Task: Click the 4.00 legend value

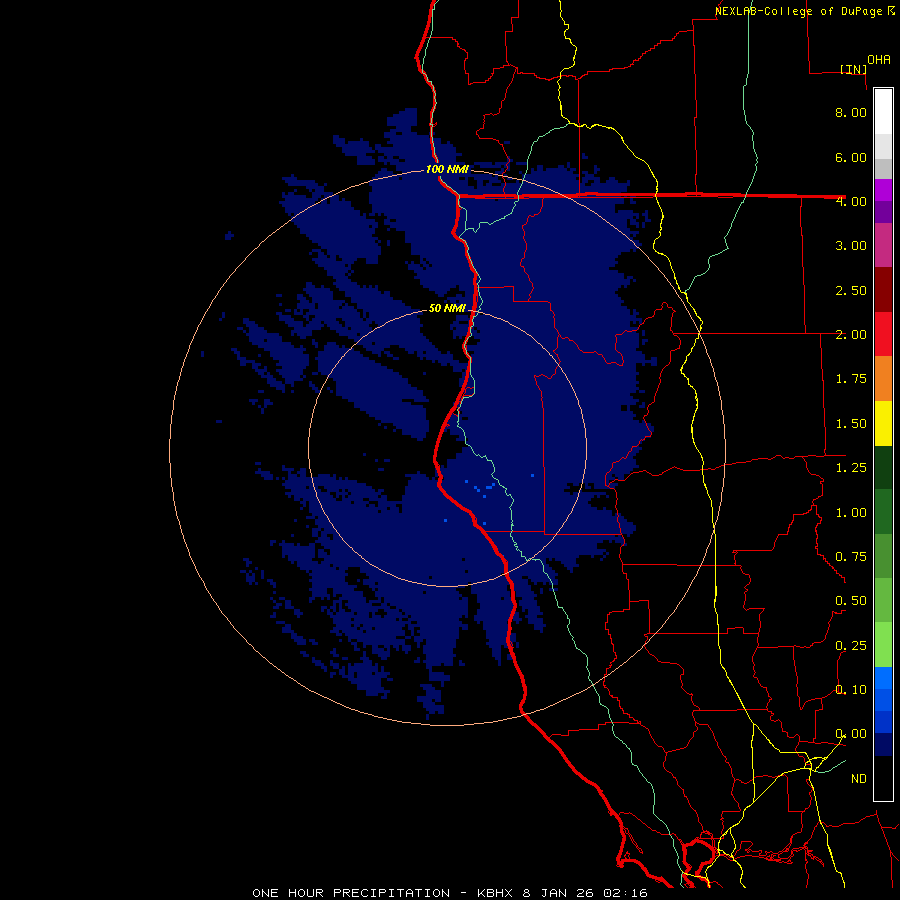Action: click(x=851, y=201)
